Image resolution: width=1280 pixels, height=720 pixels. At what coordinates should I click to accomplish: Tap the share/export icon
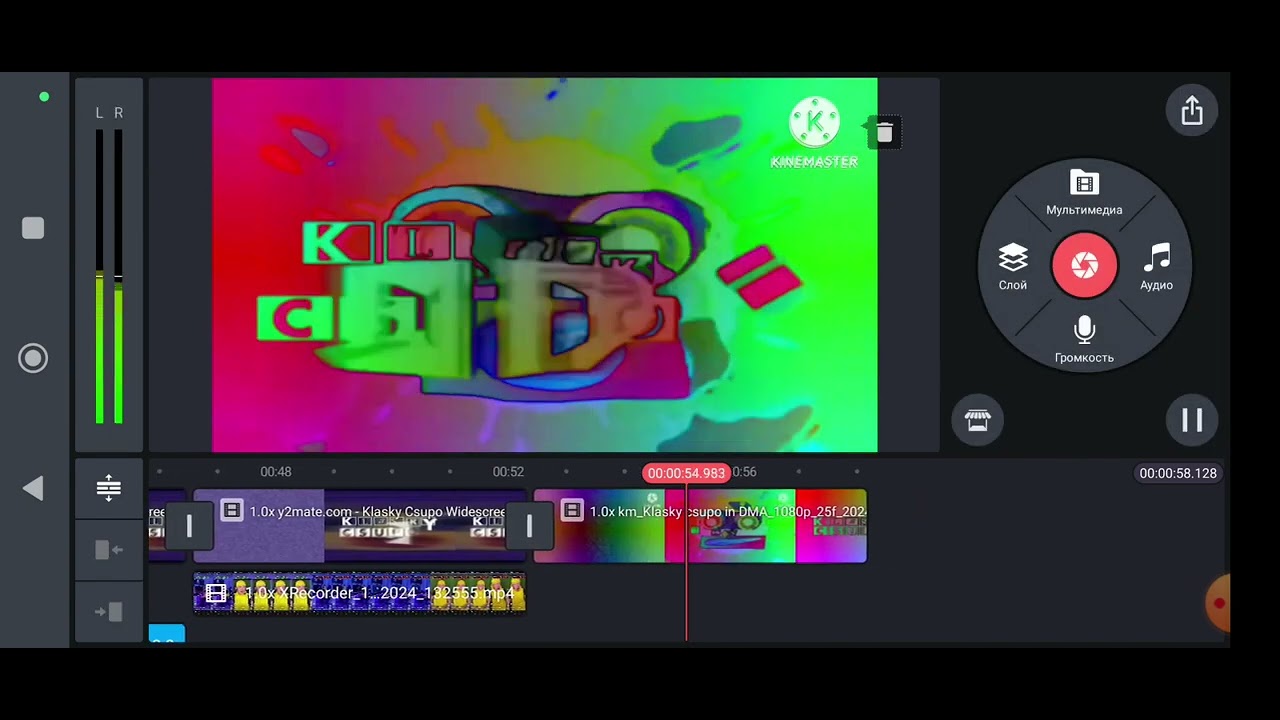coord(1192,110)
